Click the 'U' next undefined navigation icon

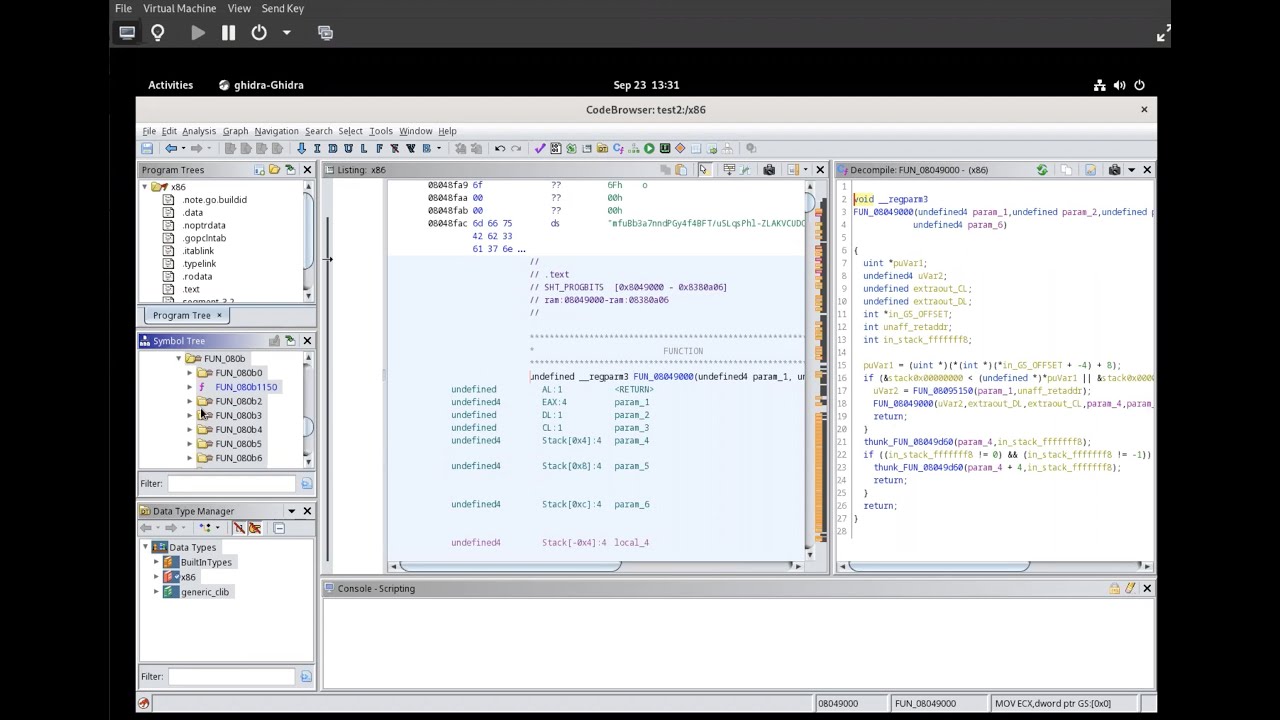point(348,149)
